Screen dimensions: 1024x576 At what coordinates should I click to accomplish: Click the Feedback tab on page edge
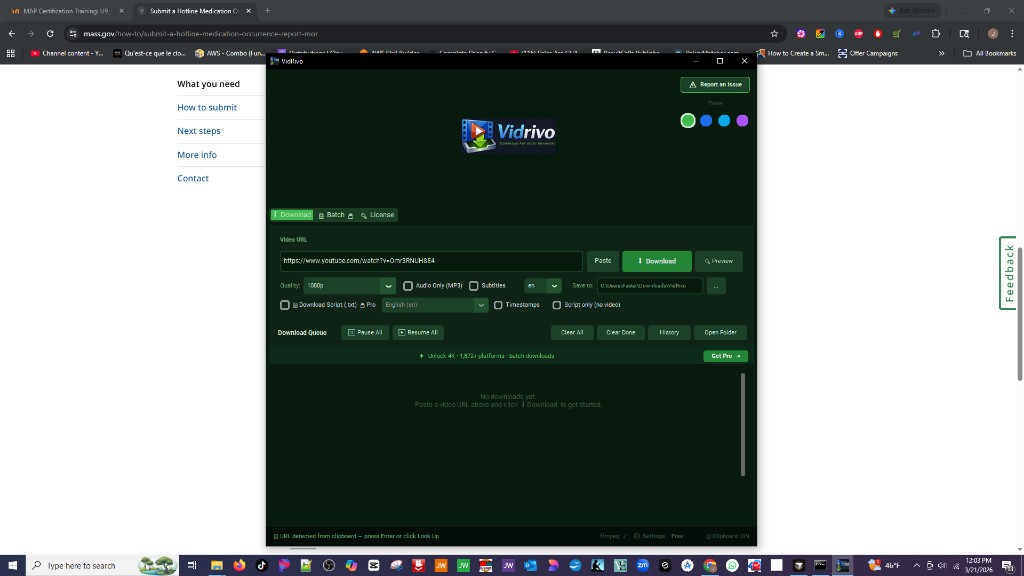point(1008,273)
